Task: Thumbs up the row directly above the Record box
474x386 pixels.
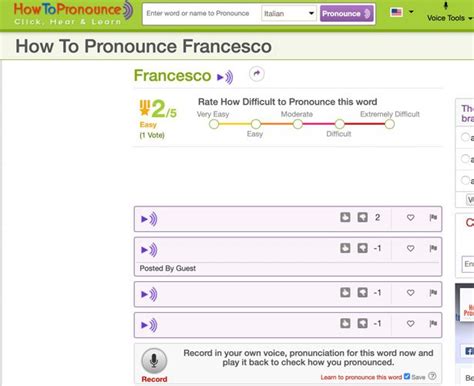Action: [x=345, y=323]
